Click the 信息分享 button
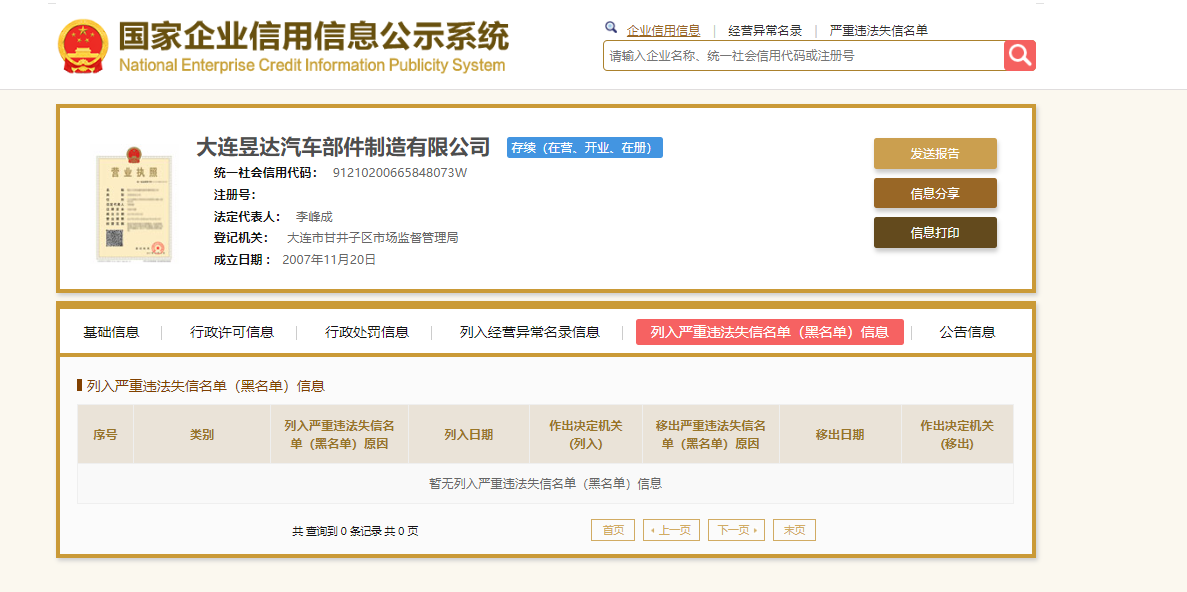This screenshot has width=1187, height=592. pos(935,193)
